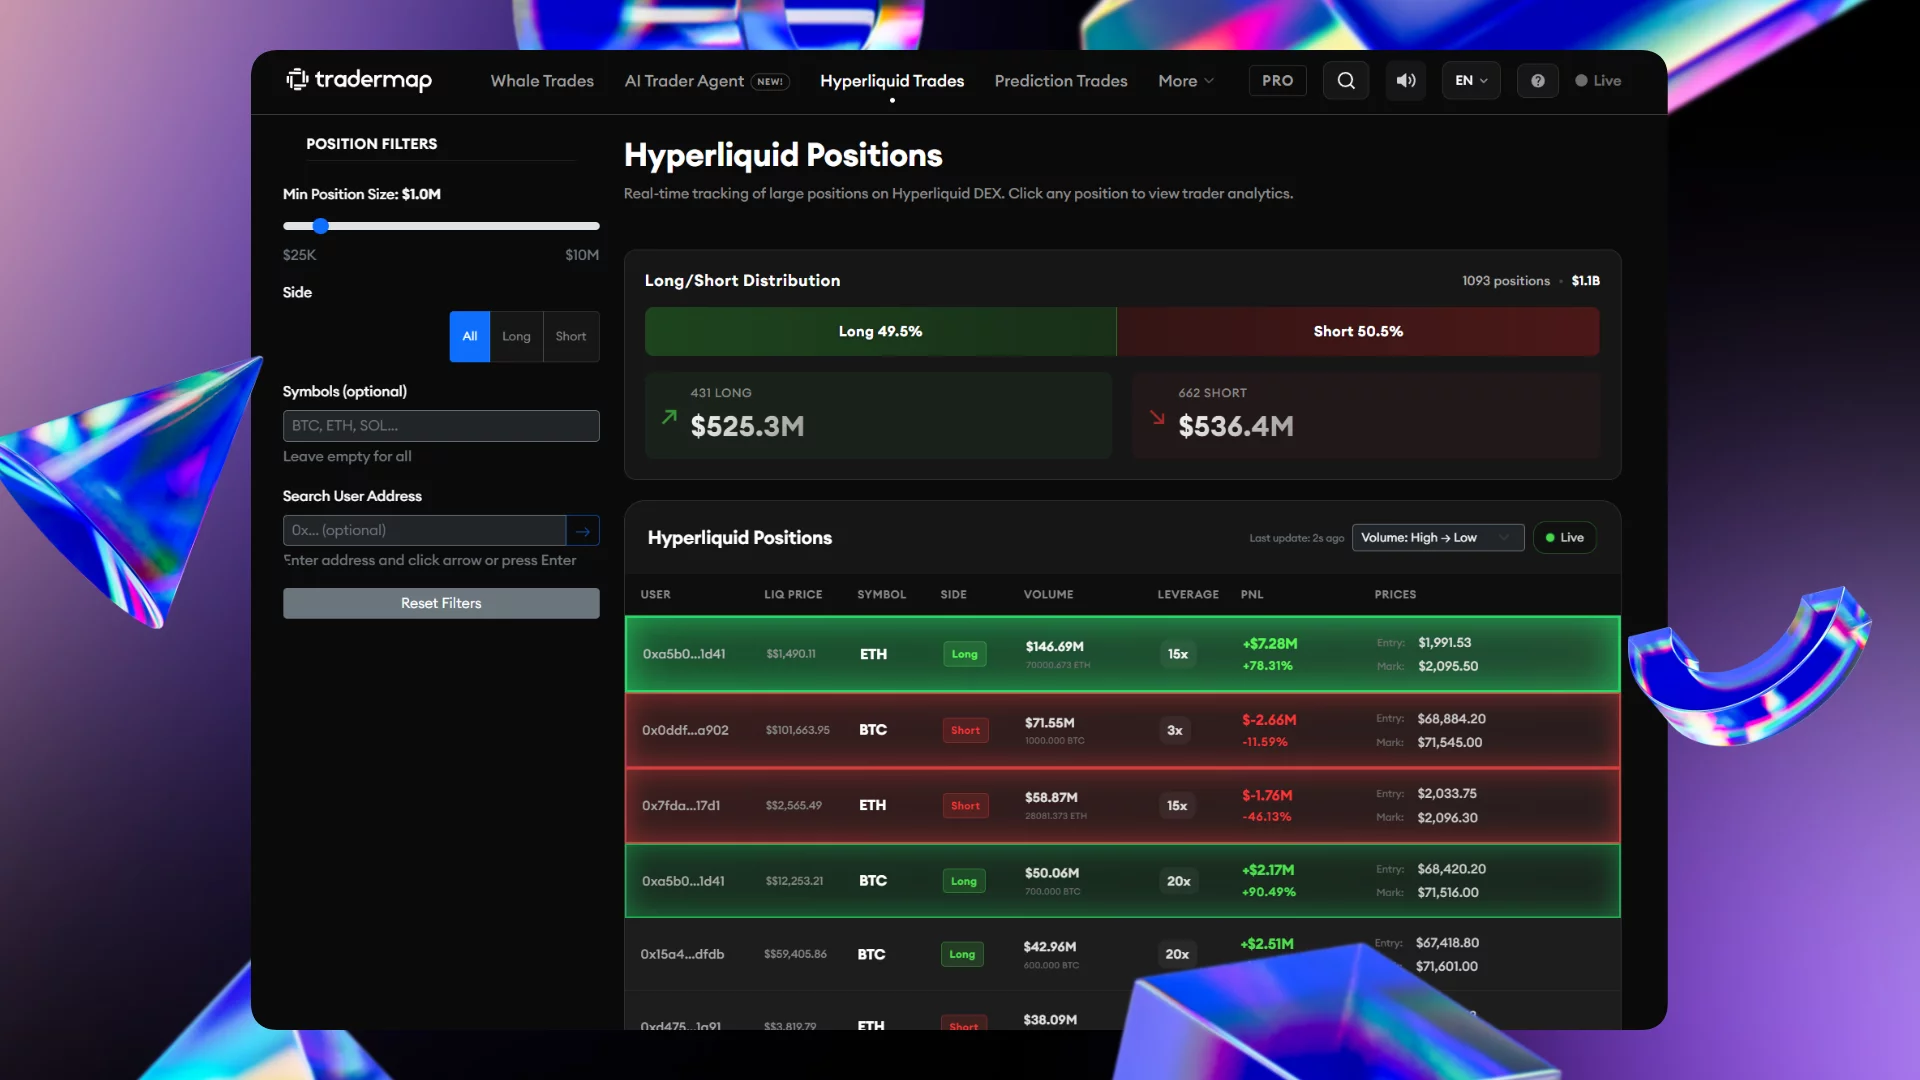
Task: Click the Live indicator in the top bar
Action: click(x=1597, y=80)
